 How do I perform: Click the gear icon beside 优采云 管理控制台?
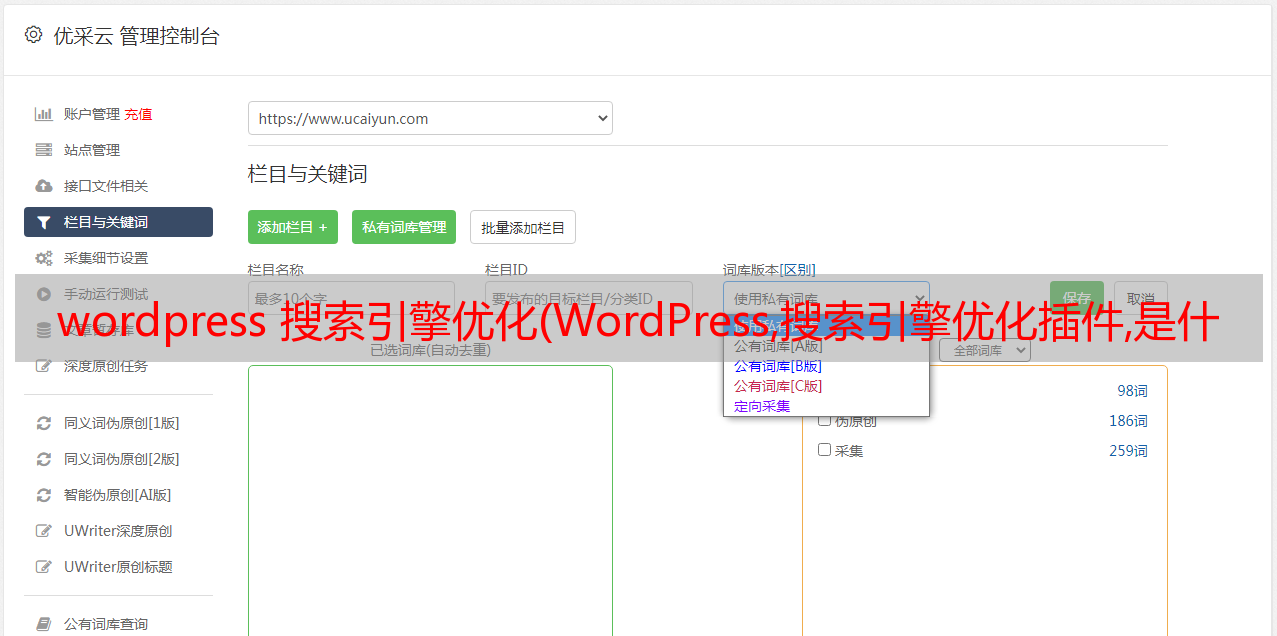(x=33, y=35)
